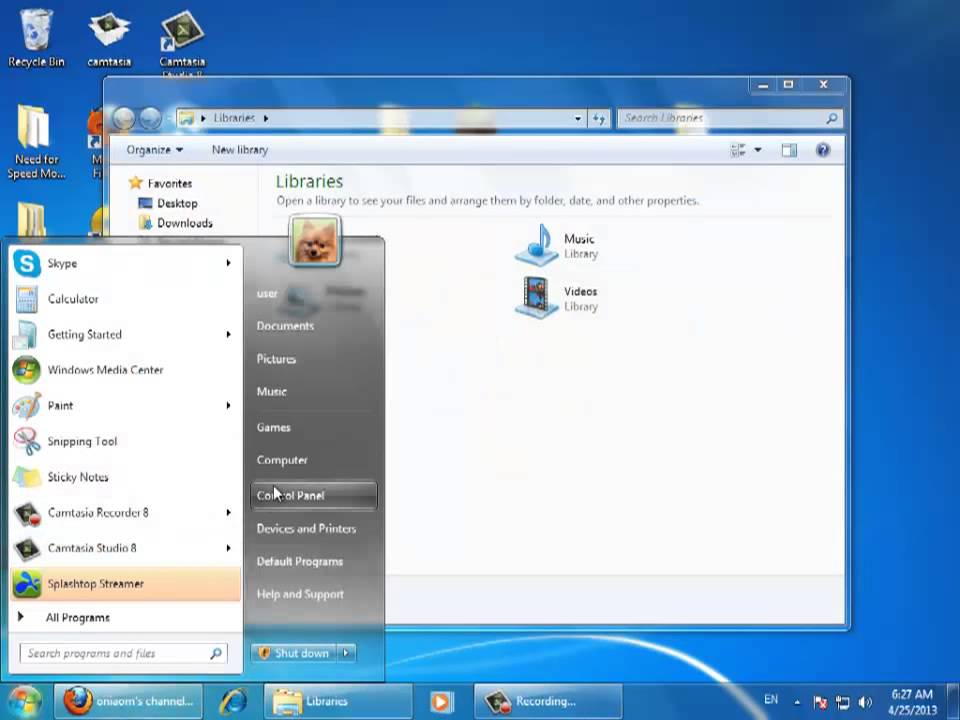
Task: Click the volume icon in system tray
Action: [864, 702]
